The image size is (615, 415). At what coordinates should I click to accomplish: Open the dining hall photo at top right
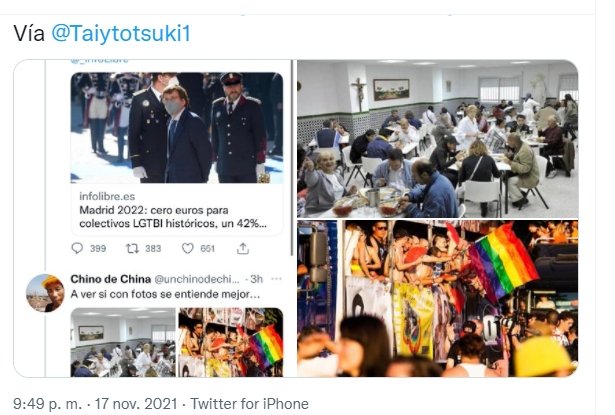point(437,139)
